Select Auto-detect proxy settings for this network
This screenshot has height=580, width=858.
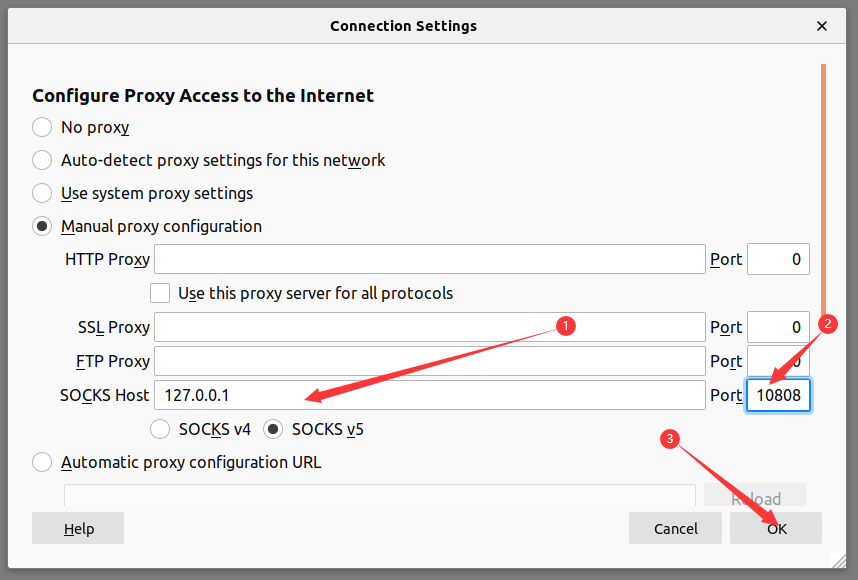point(42,160)
